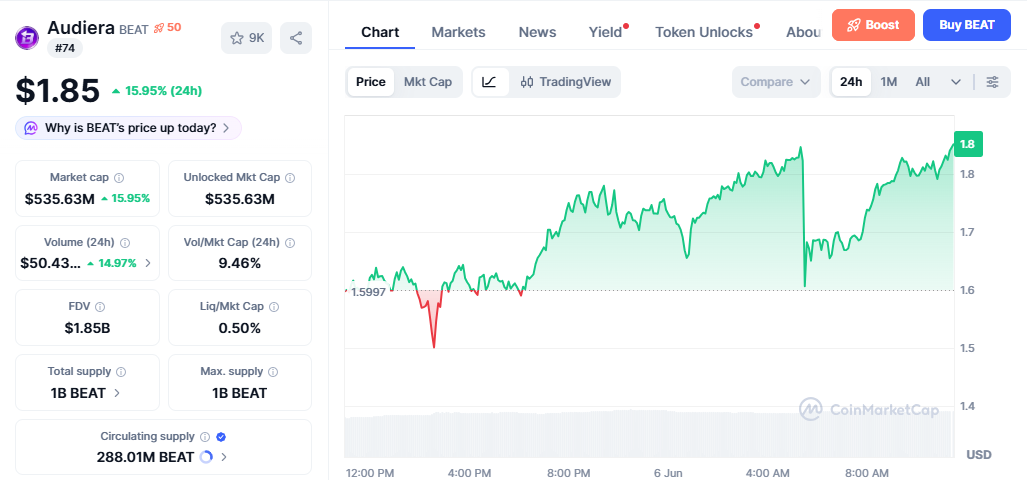Image resolution: width=1027 pixels, height=480 pixels.
Task: Open the share icon button
Action: 296,38
